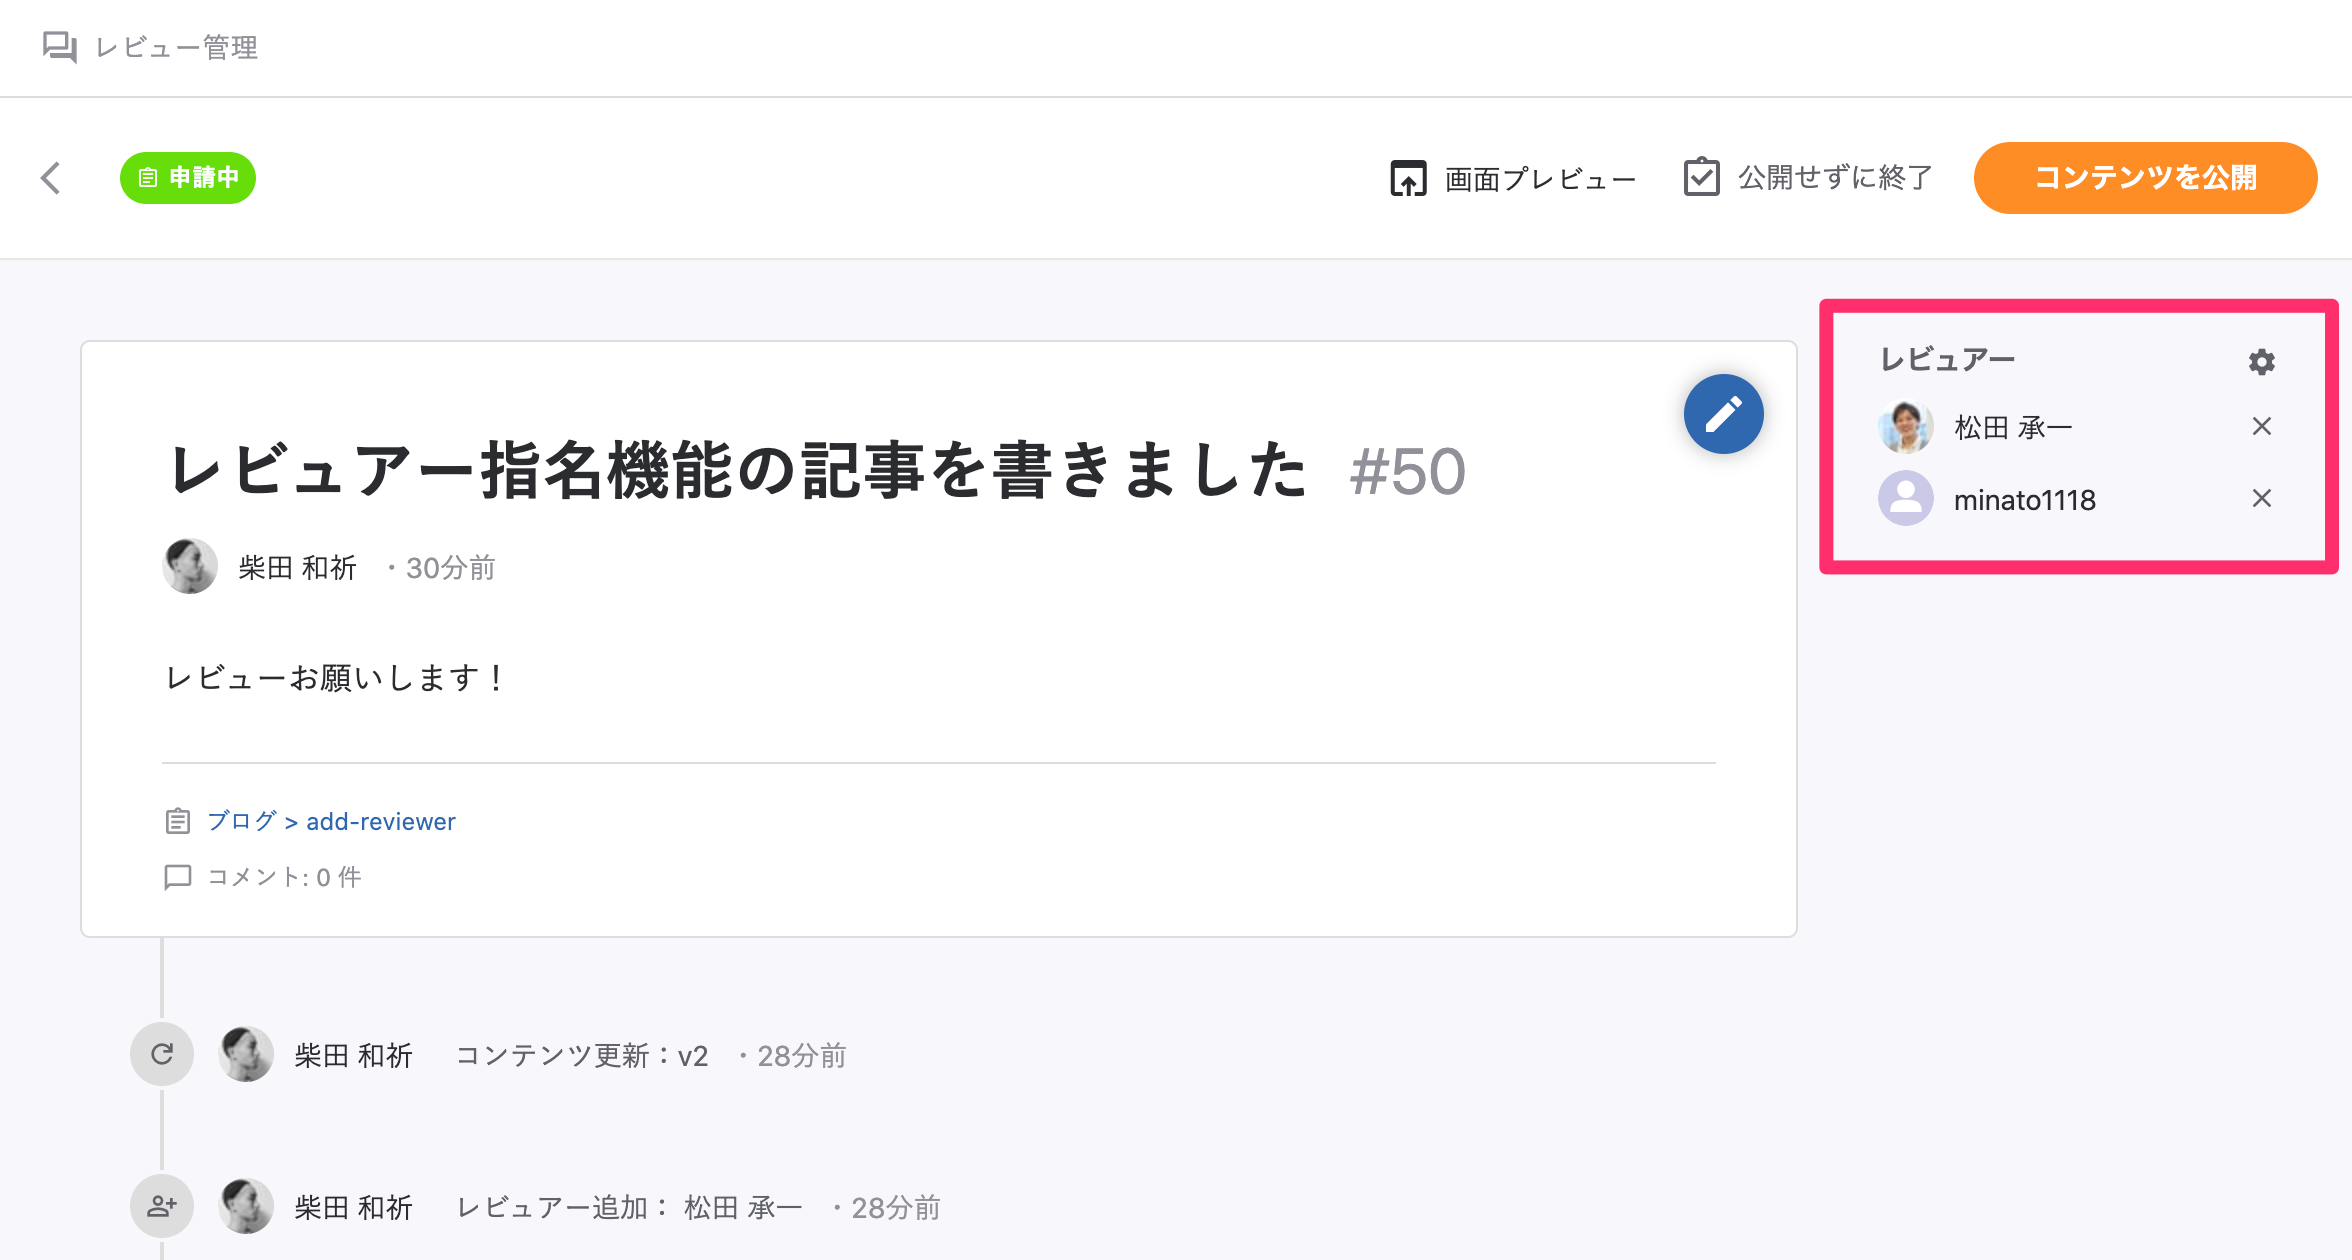The image size is (2352, 1260).
Task: Click the back arrow chevron
Action: (51, 178)
